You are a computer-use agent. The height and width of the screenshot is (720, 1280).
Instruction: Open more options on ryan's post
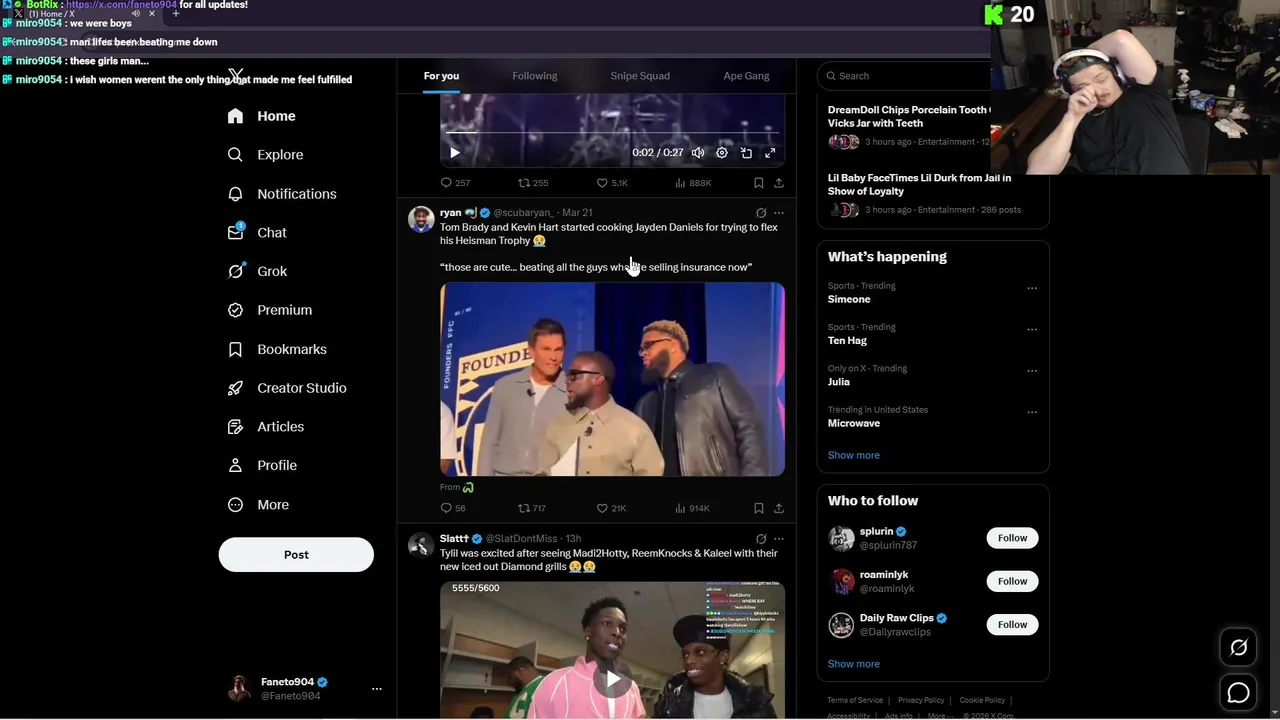click(779, 213)
